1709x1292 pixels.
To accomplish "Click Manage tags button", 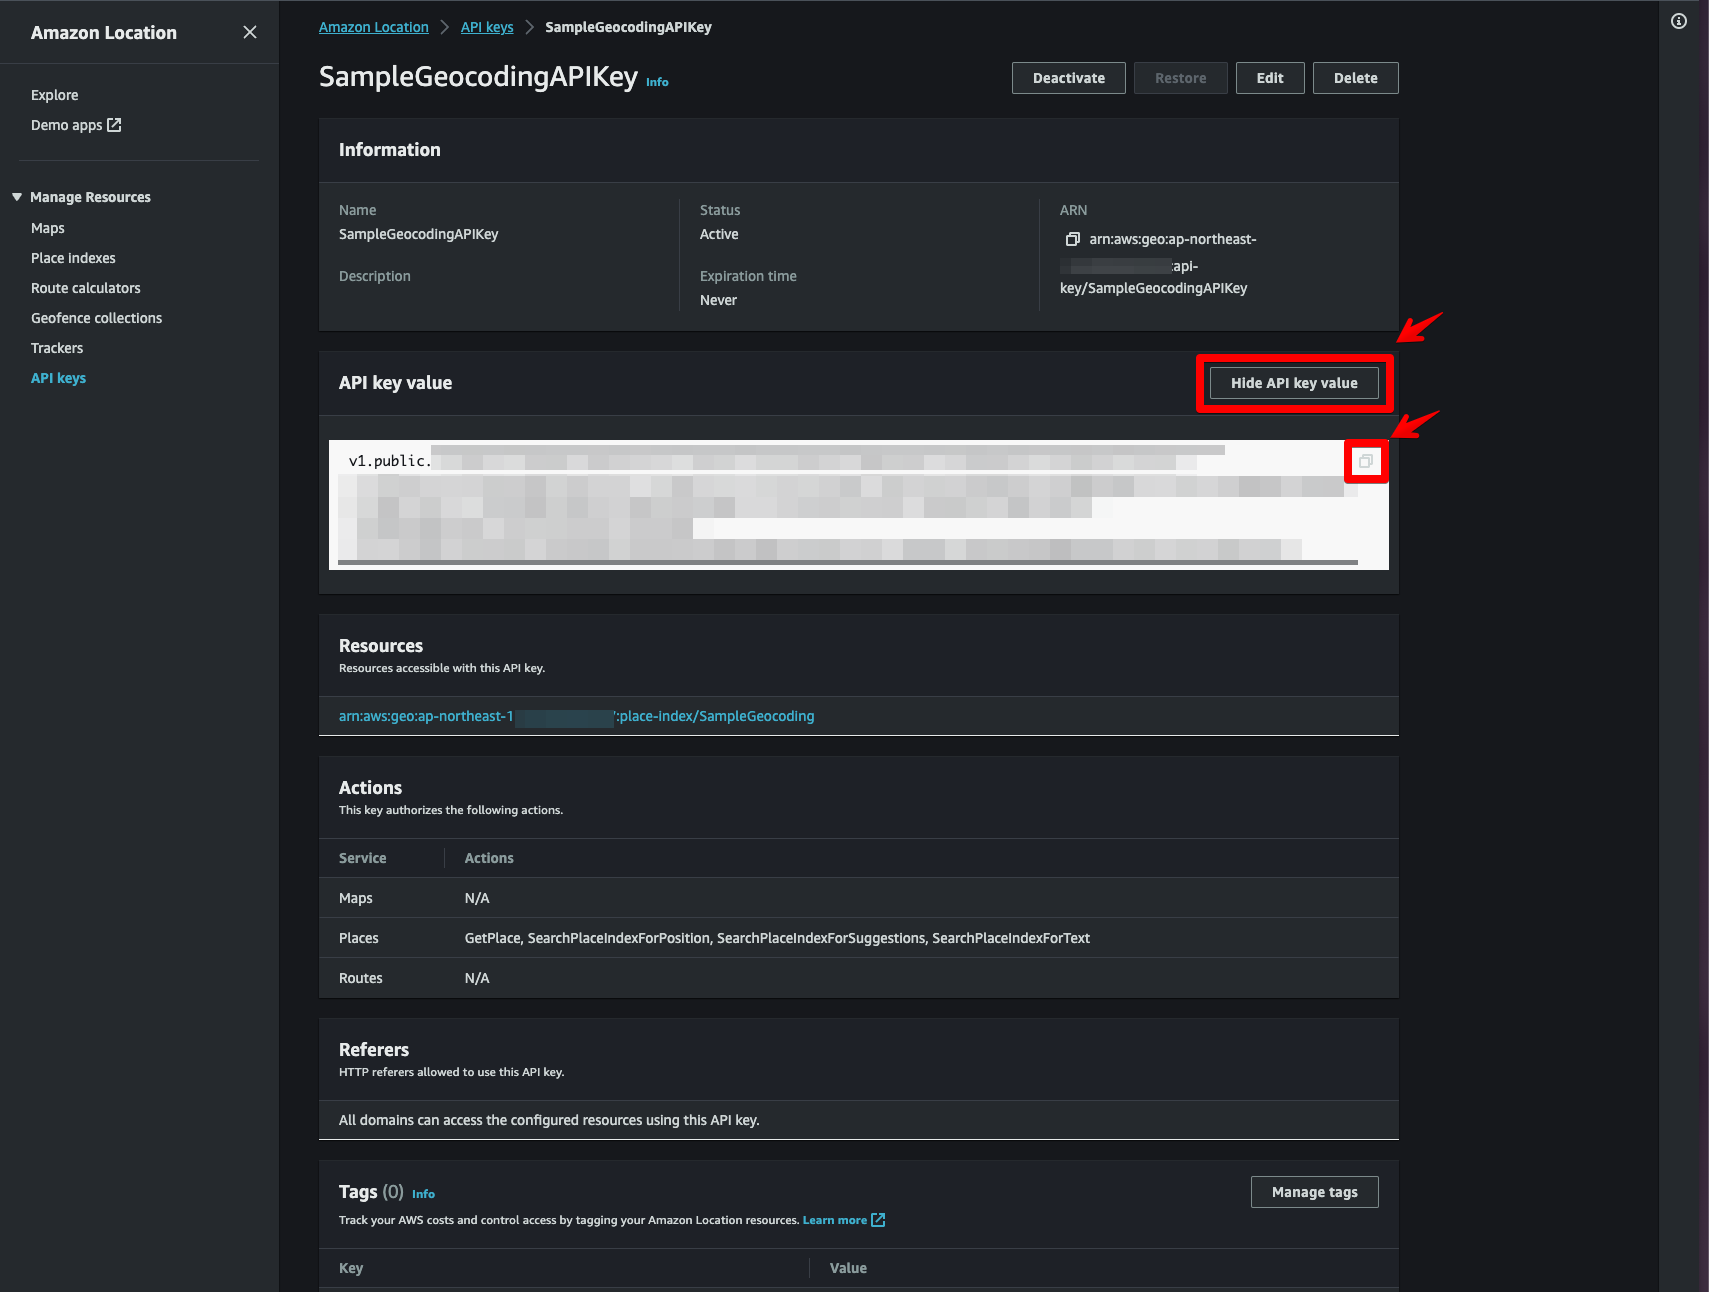I will [x=1315, y=1192].
